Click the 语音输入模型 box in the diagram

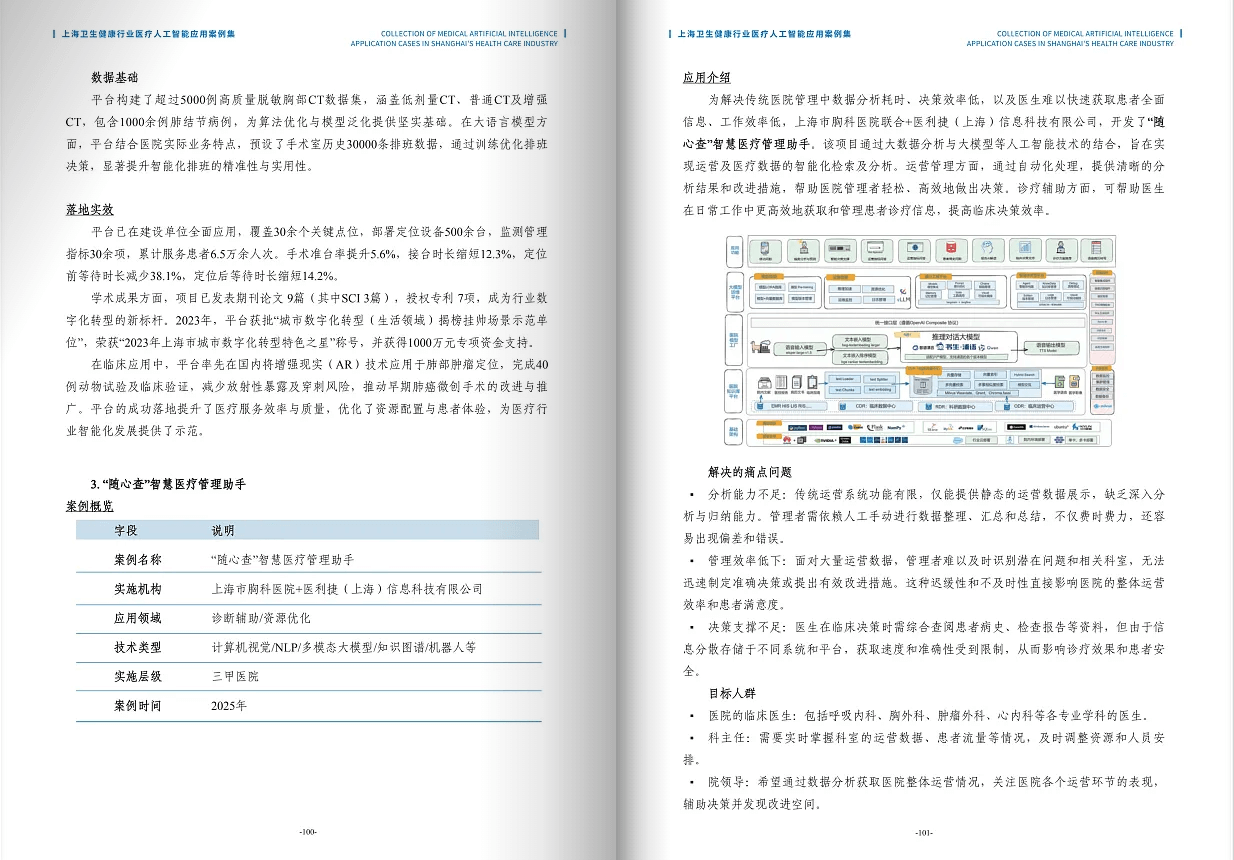(x=800, y=349)
